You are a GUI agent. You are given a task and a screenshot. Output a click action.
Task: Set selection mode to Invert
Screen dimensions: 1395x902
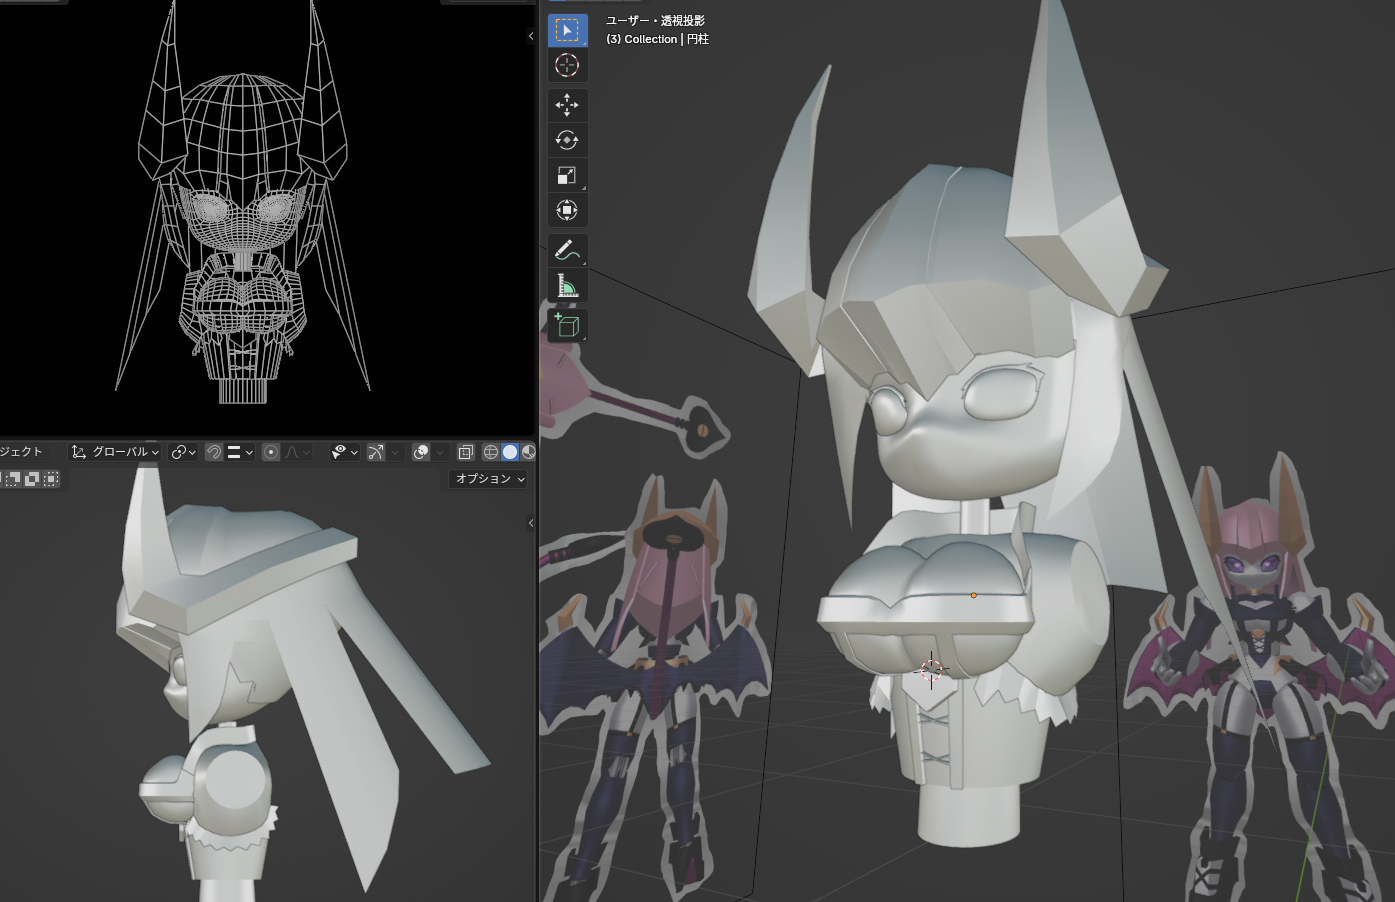tap(32, 479)
